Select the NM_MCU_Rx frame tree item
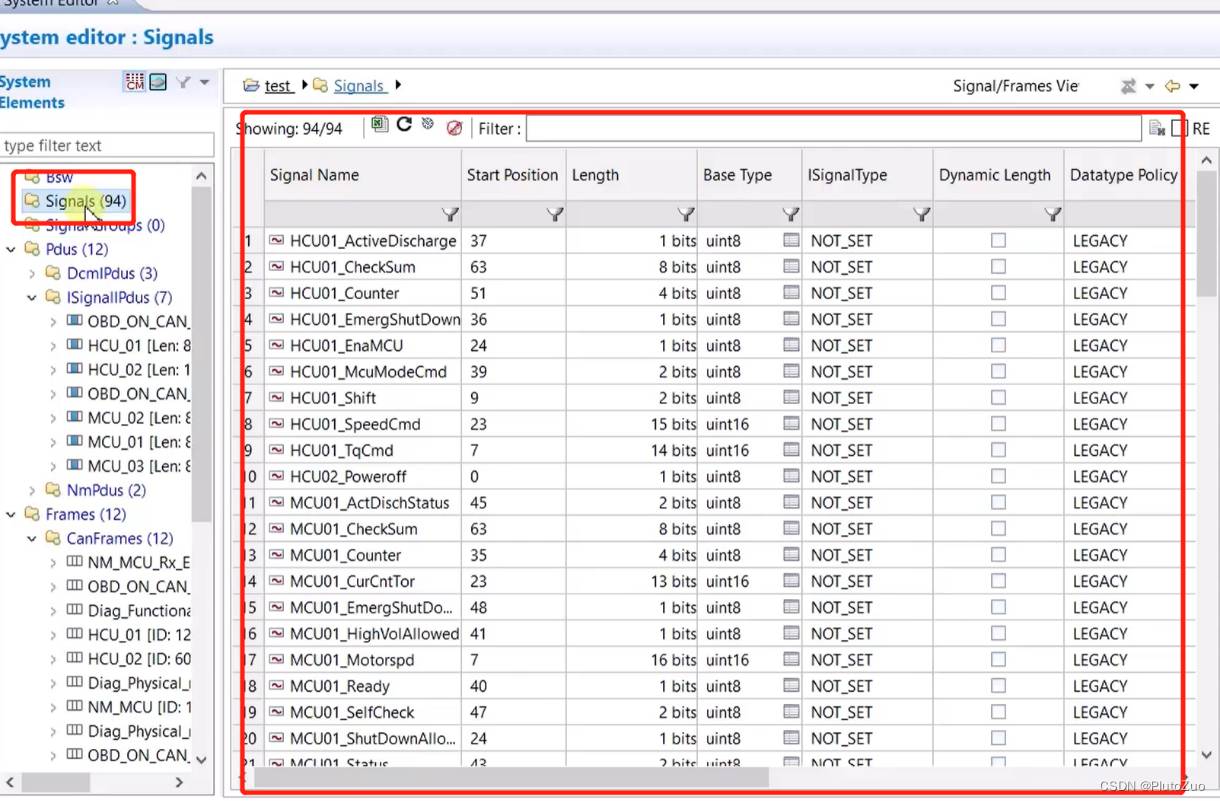The width and height of the screenshot is (1220, 801). [139, 562]
